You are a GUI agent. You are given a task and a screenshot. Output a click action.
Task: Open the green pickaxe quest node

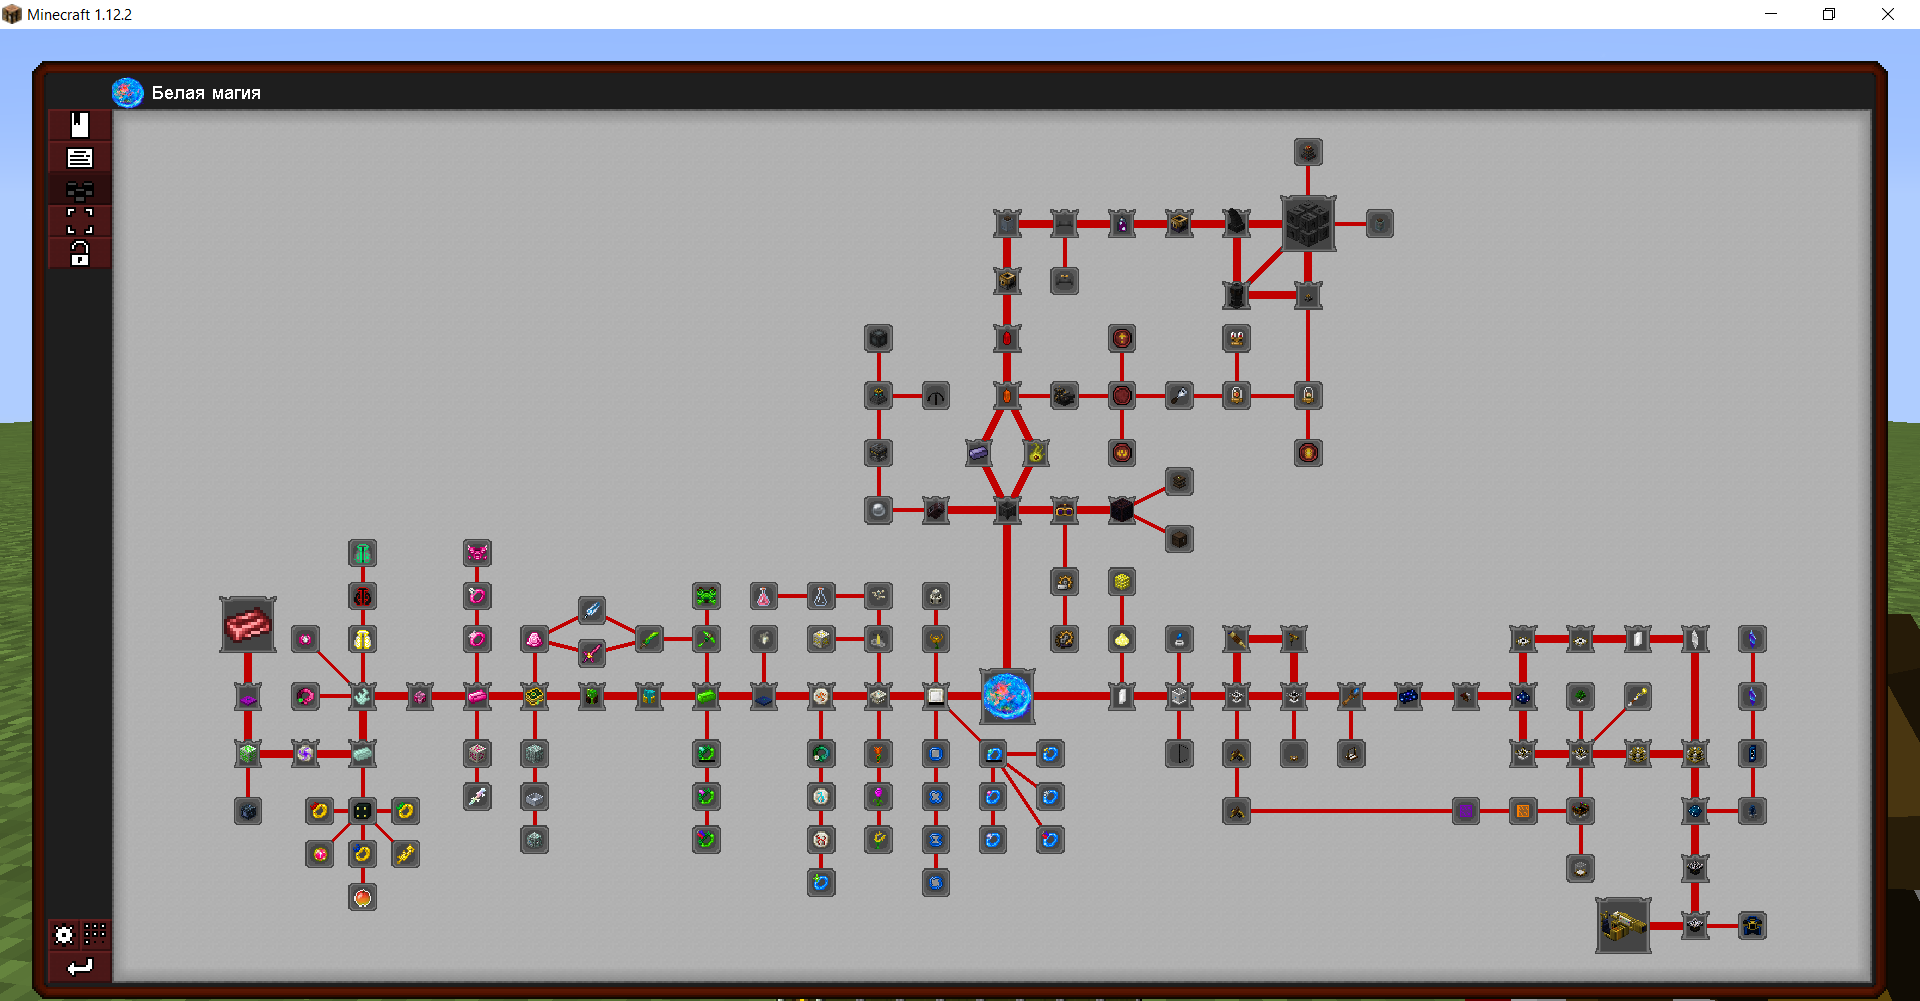click(706, 639)
